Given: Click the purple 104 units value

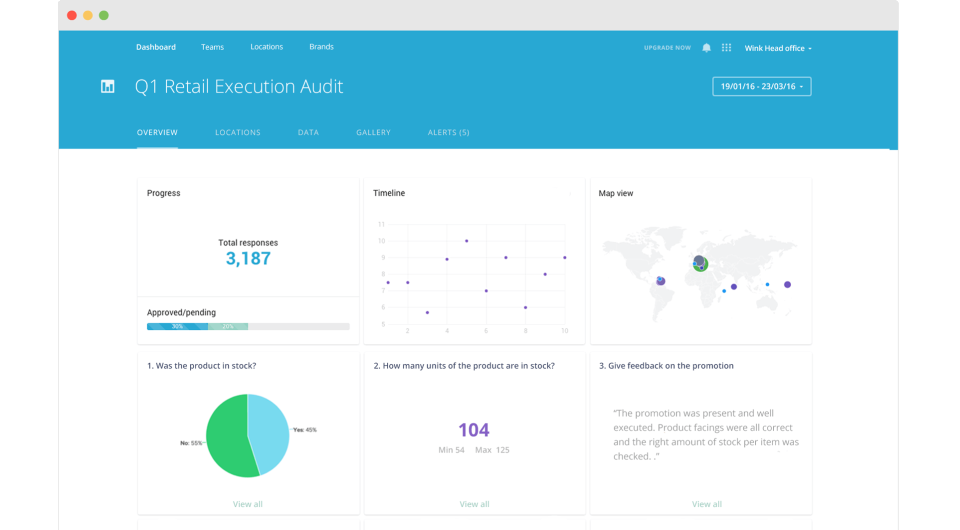Looking at the screenshot, I should click(x=474, y=430).
